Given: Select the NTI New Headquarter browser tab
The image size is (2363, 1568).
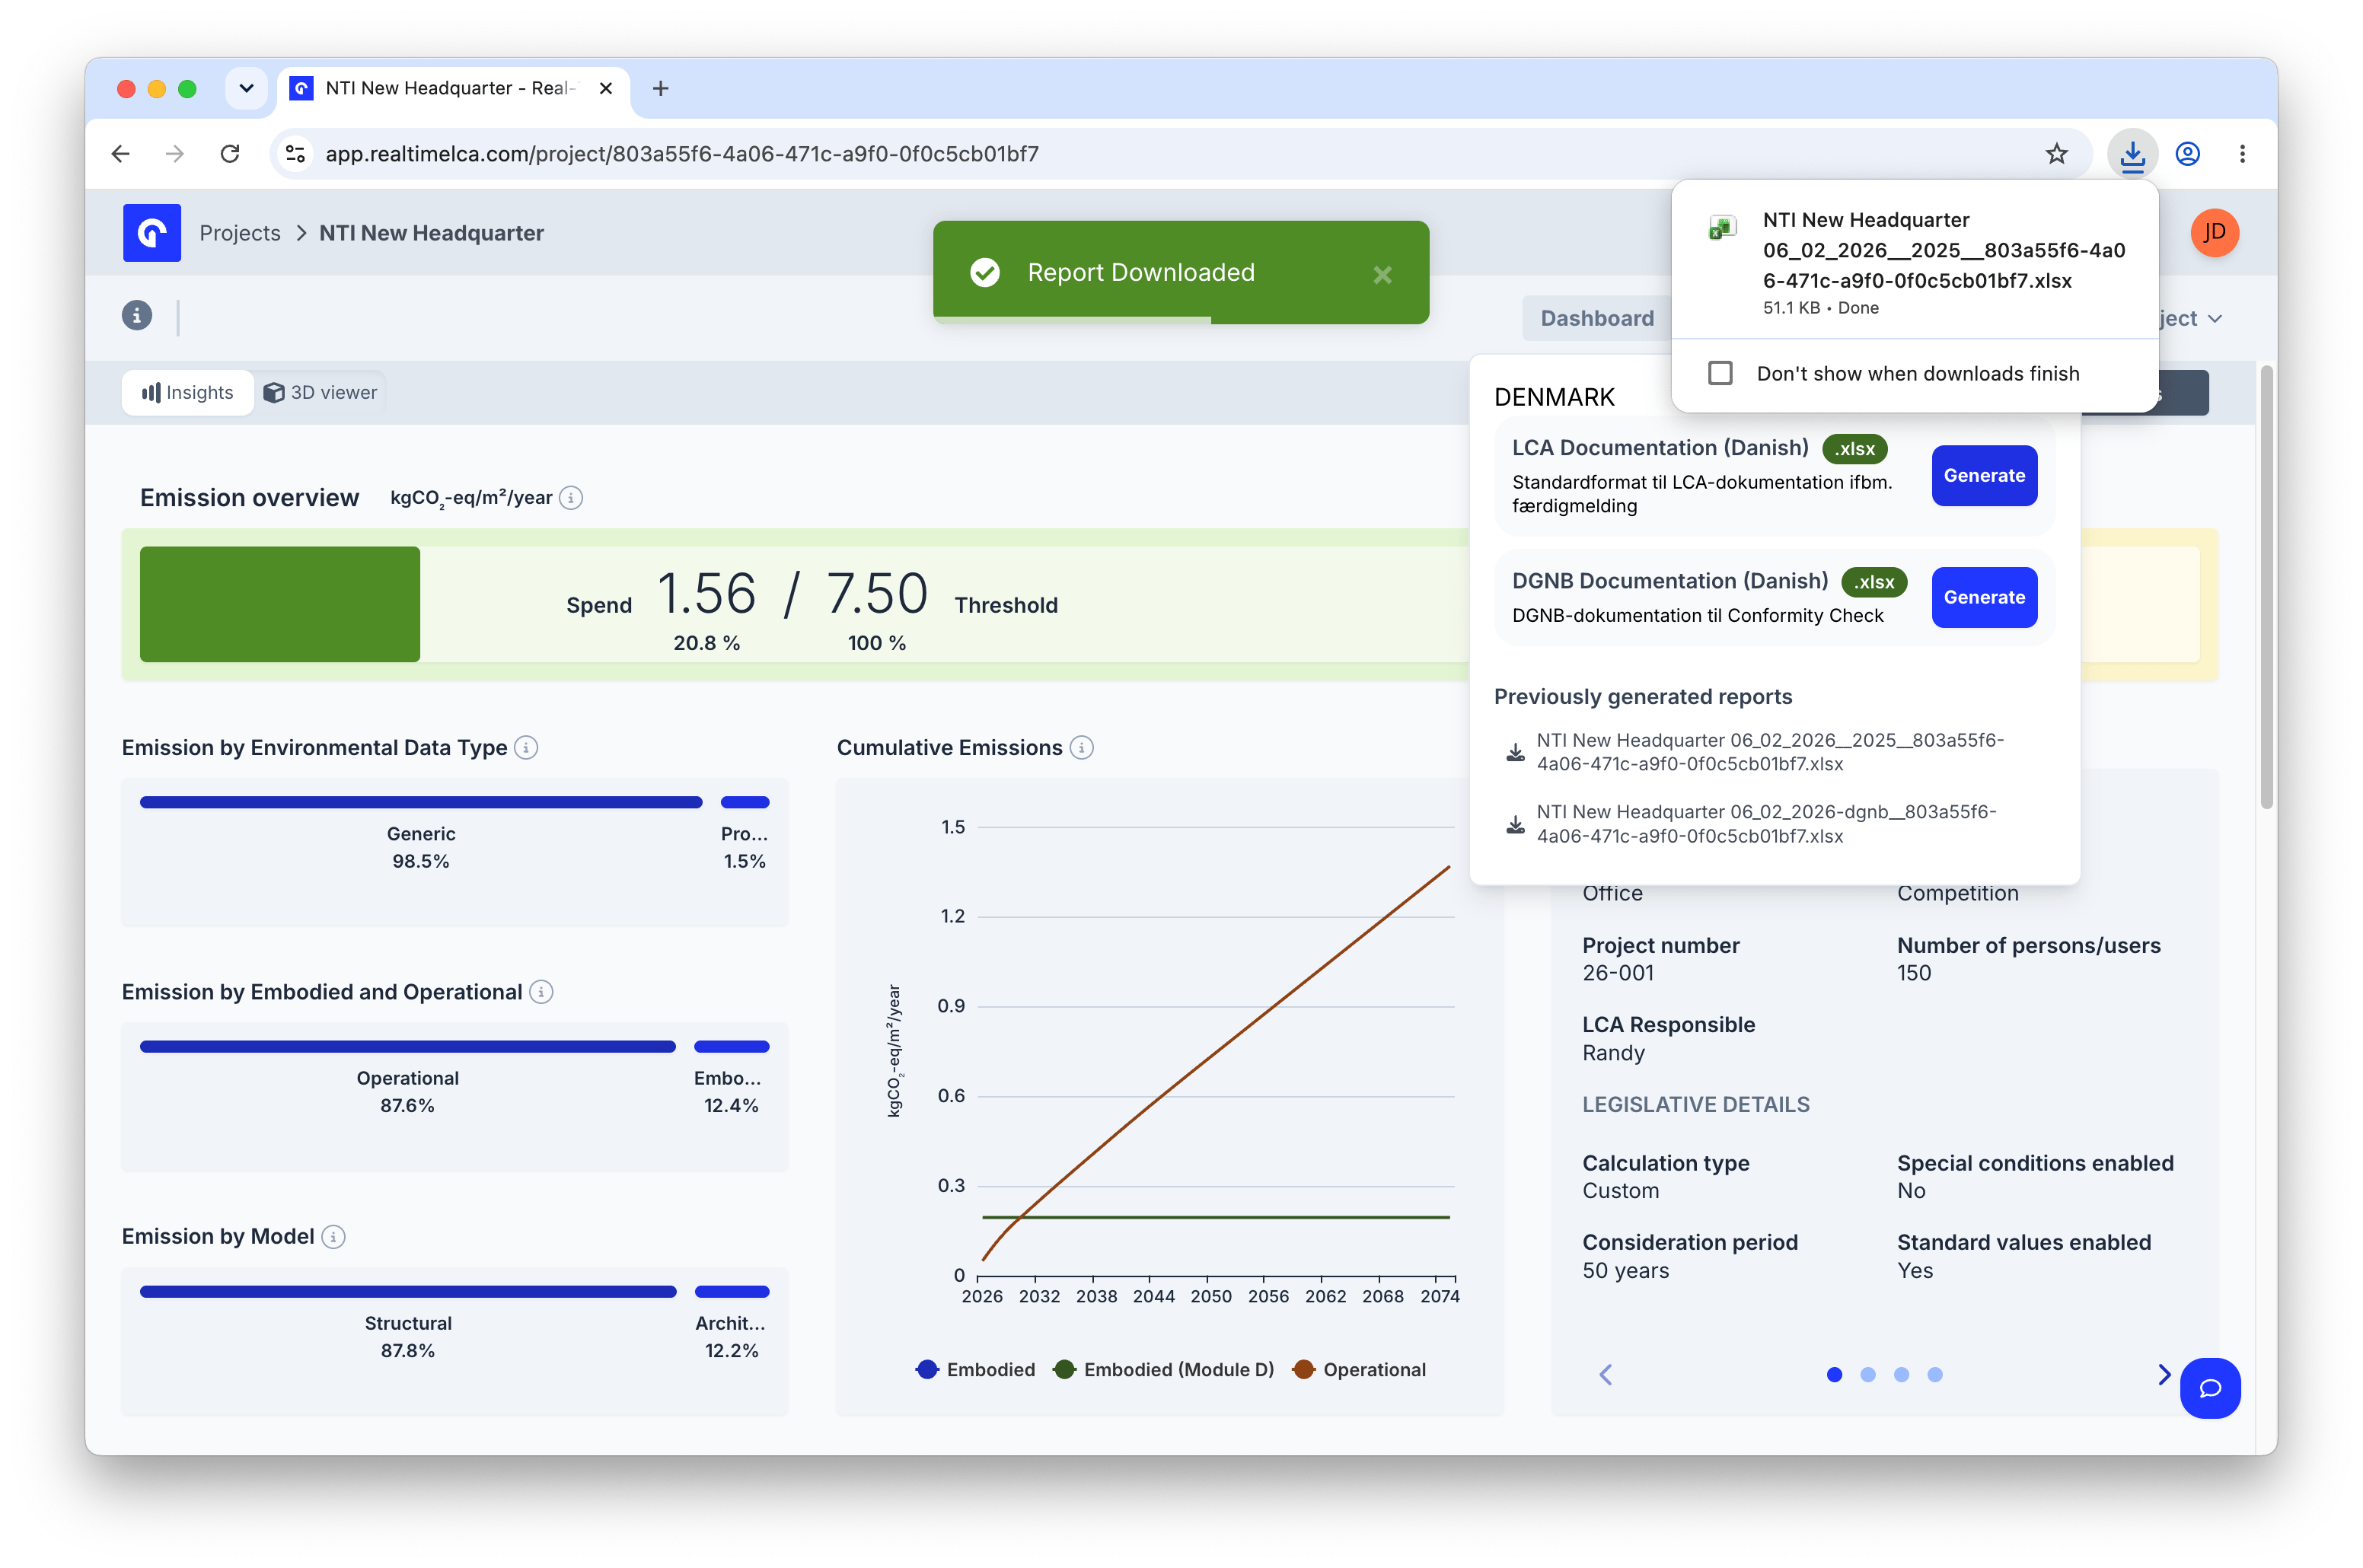Looking at the screenshot, I should tap(453, 88).
